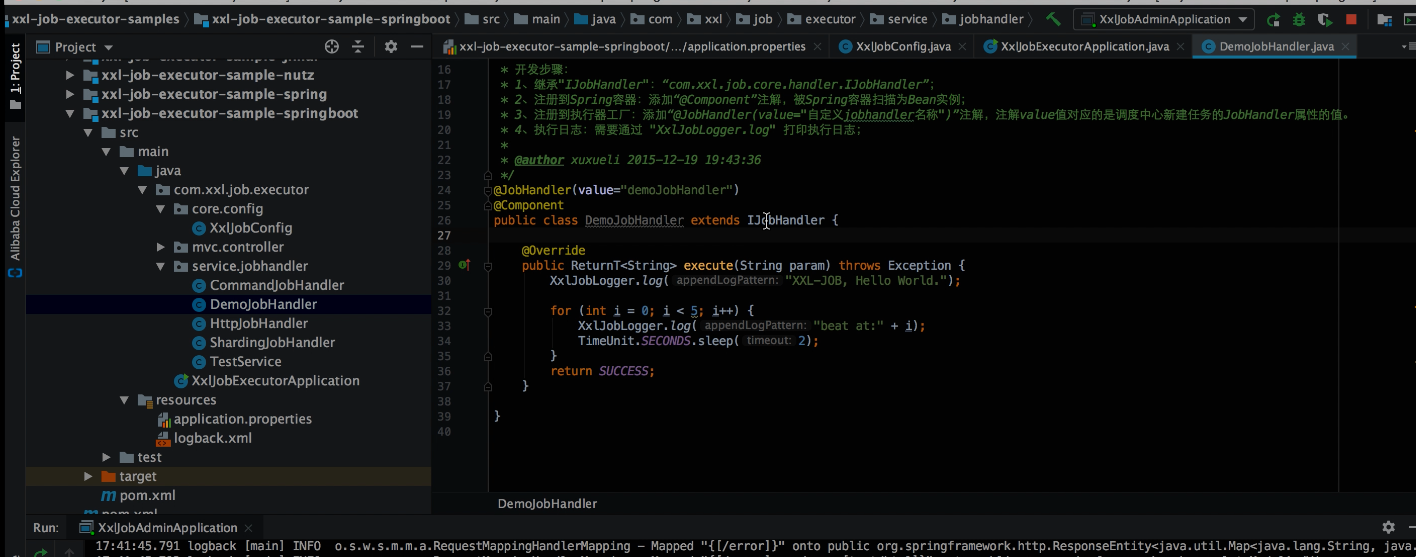Click IJobHandler class name in code
The height and width of the screenshot is (557, 1416).
[786, 220]
